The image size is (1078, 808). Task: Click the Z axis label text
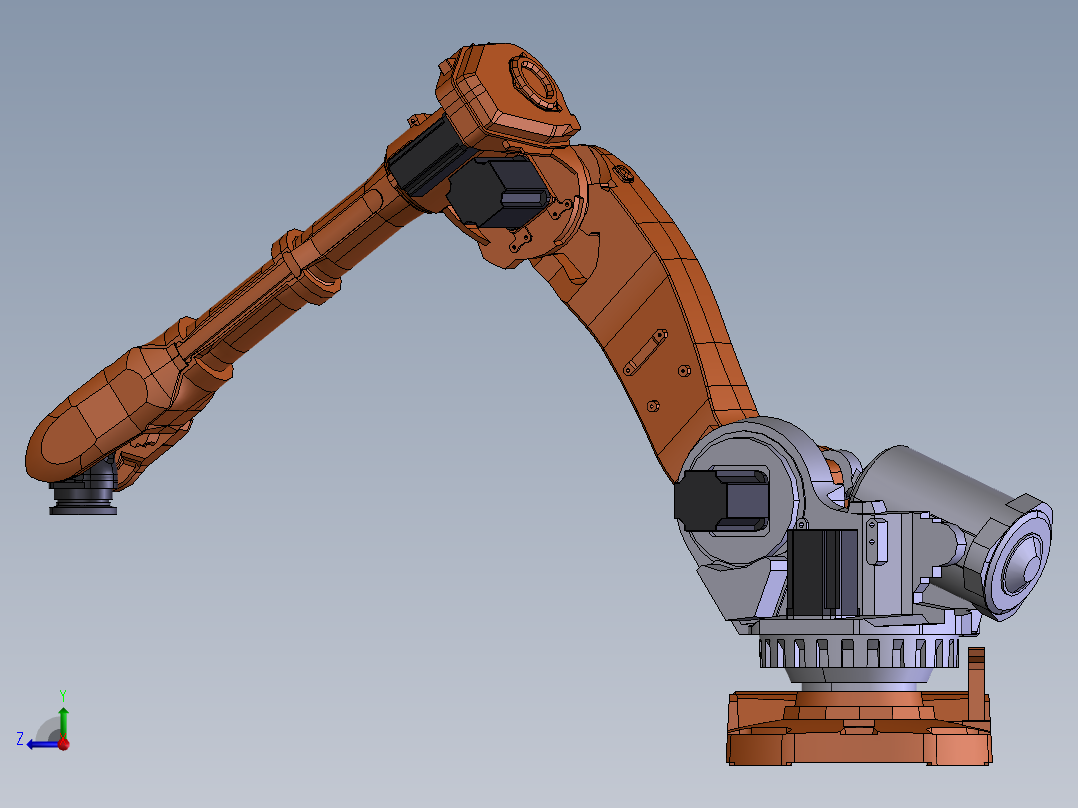(19, 740)
